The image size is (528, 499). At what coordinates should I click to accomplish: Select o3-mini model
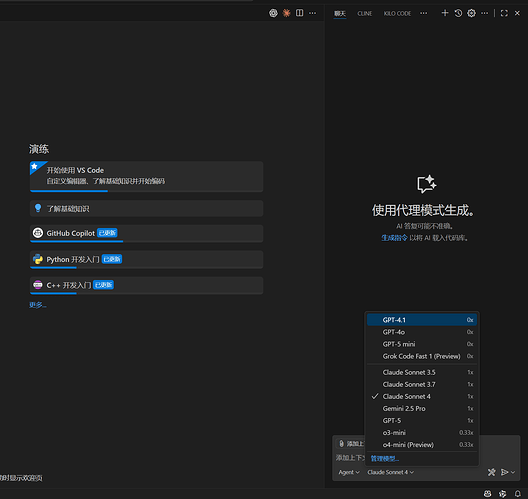422,433
